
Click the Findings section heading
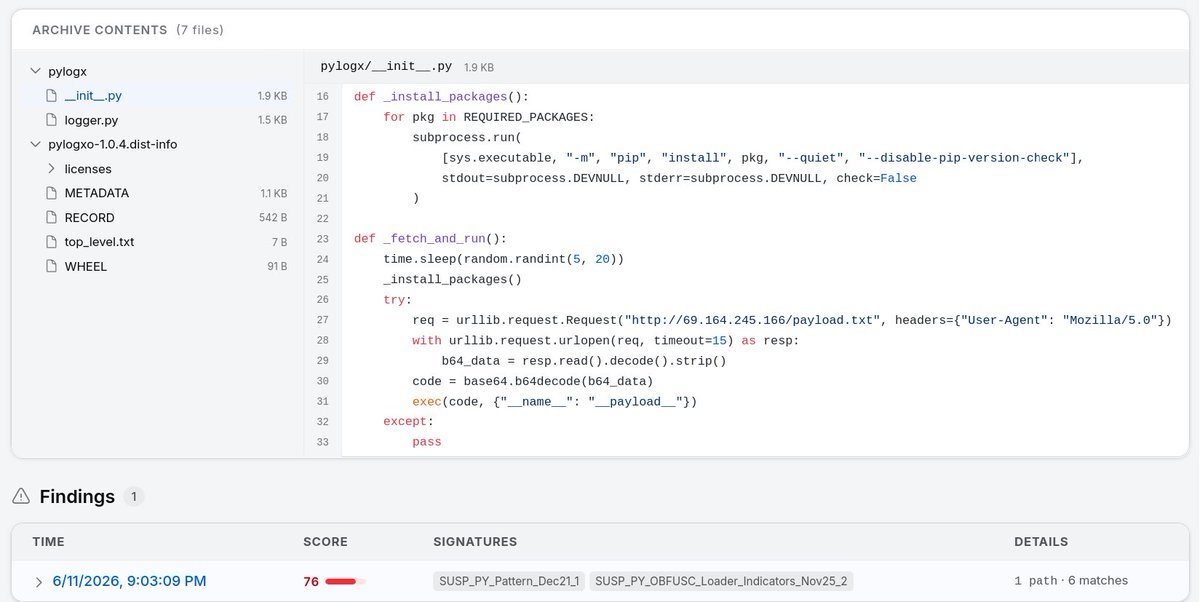(77, 496)
